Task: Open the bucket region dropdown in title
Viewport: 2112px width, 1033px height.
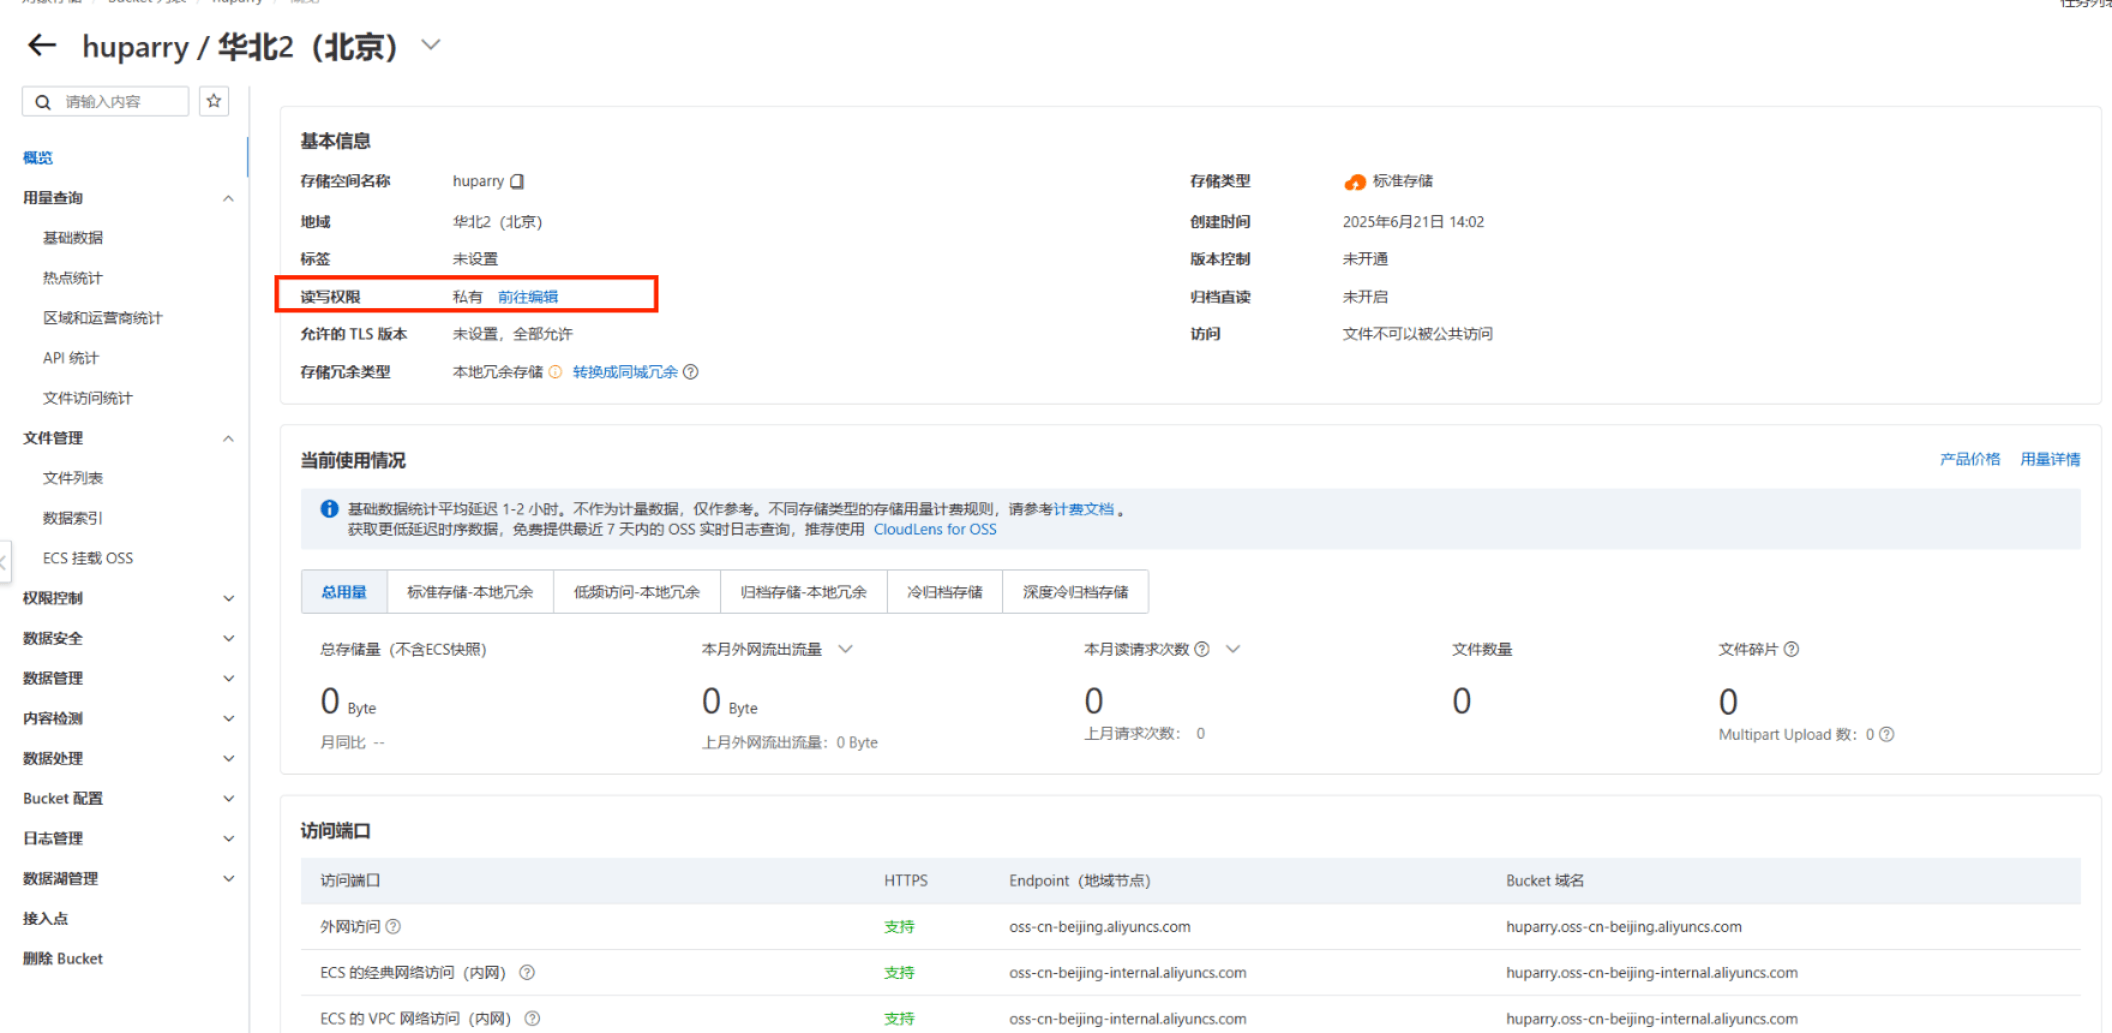Action: click(431, 45)
